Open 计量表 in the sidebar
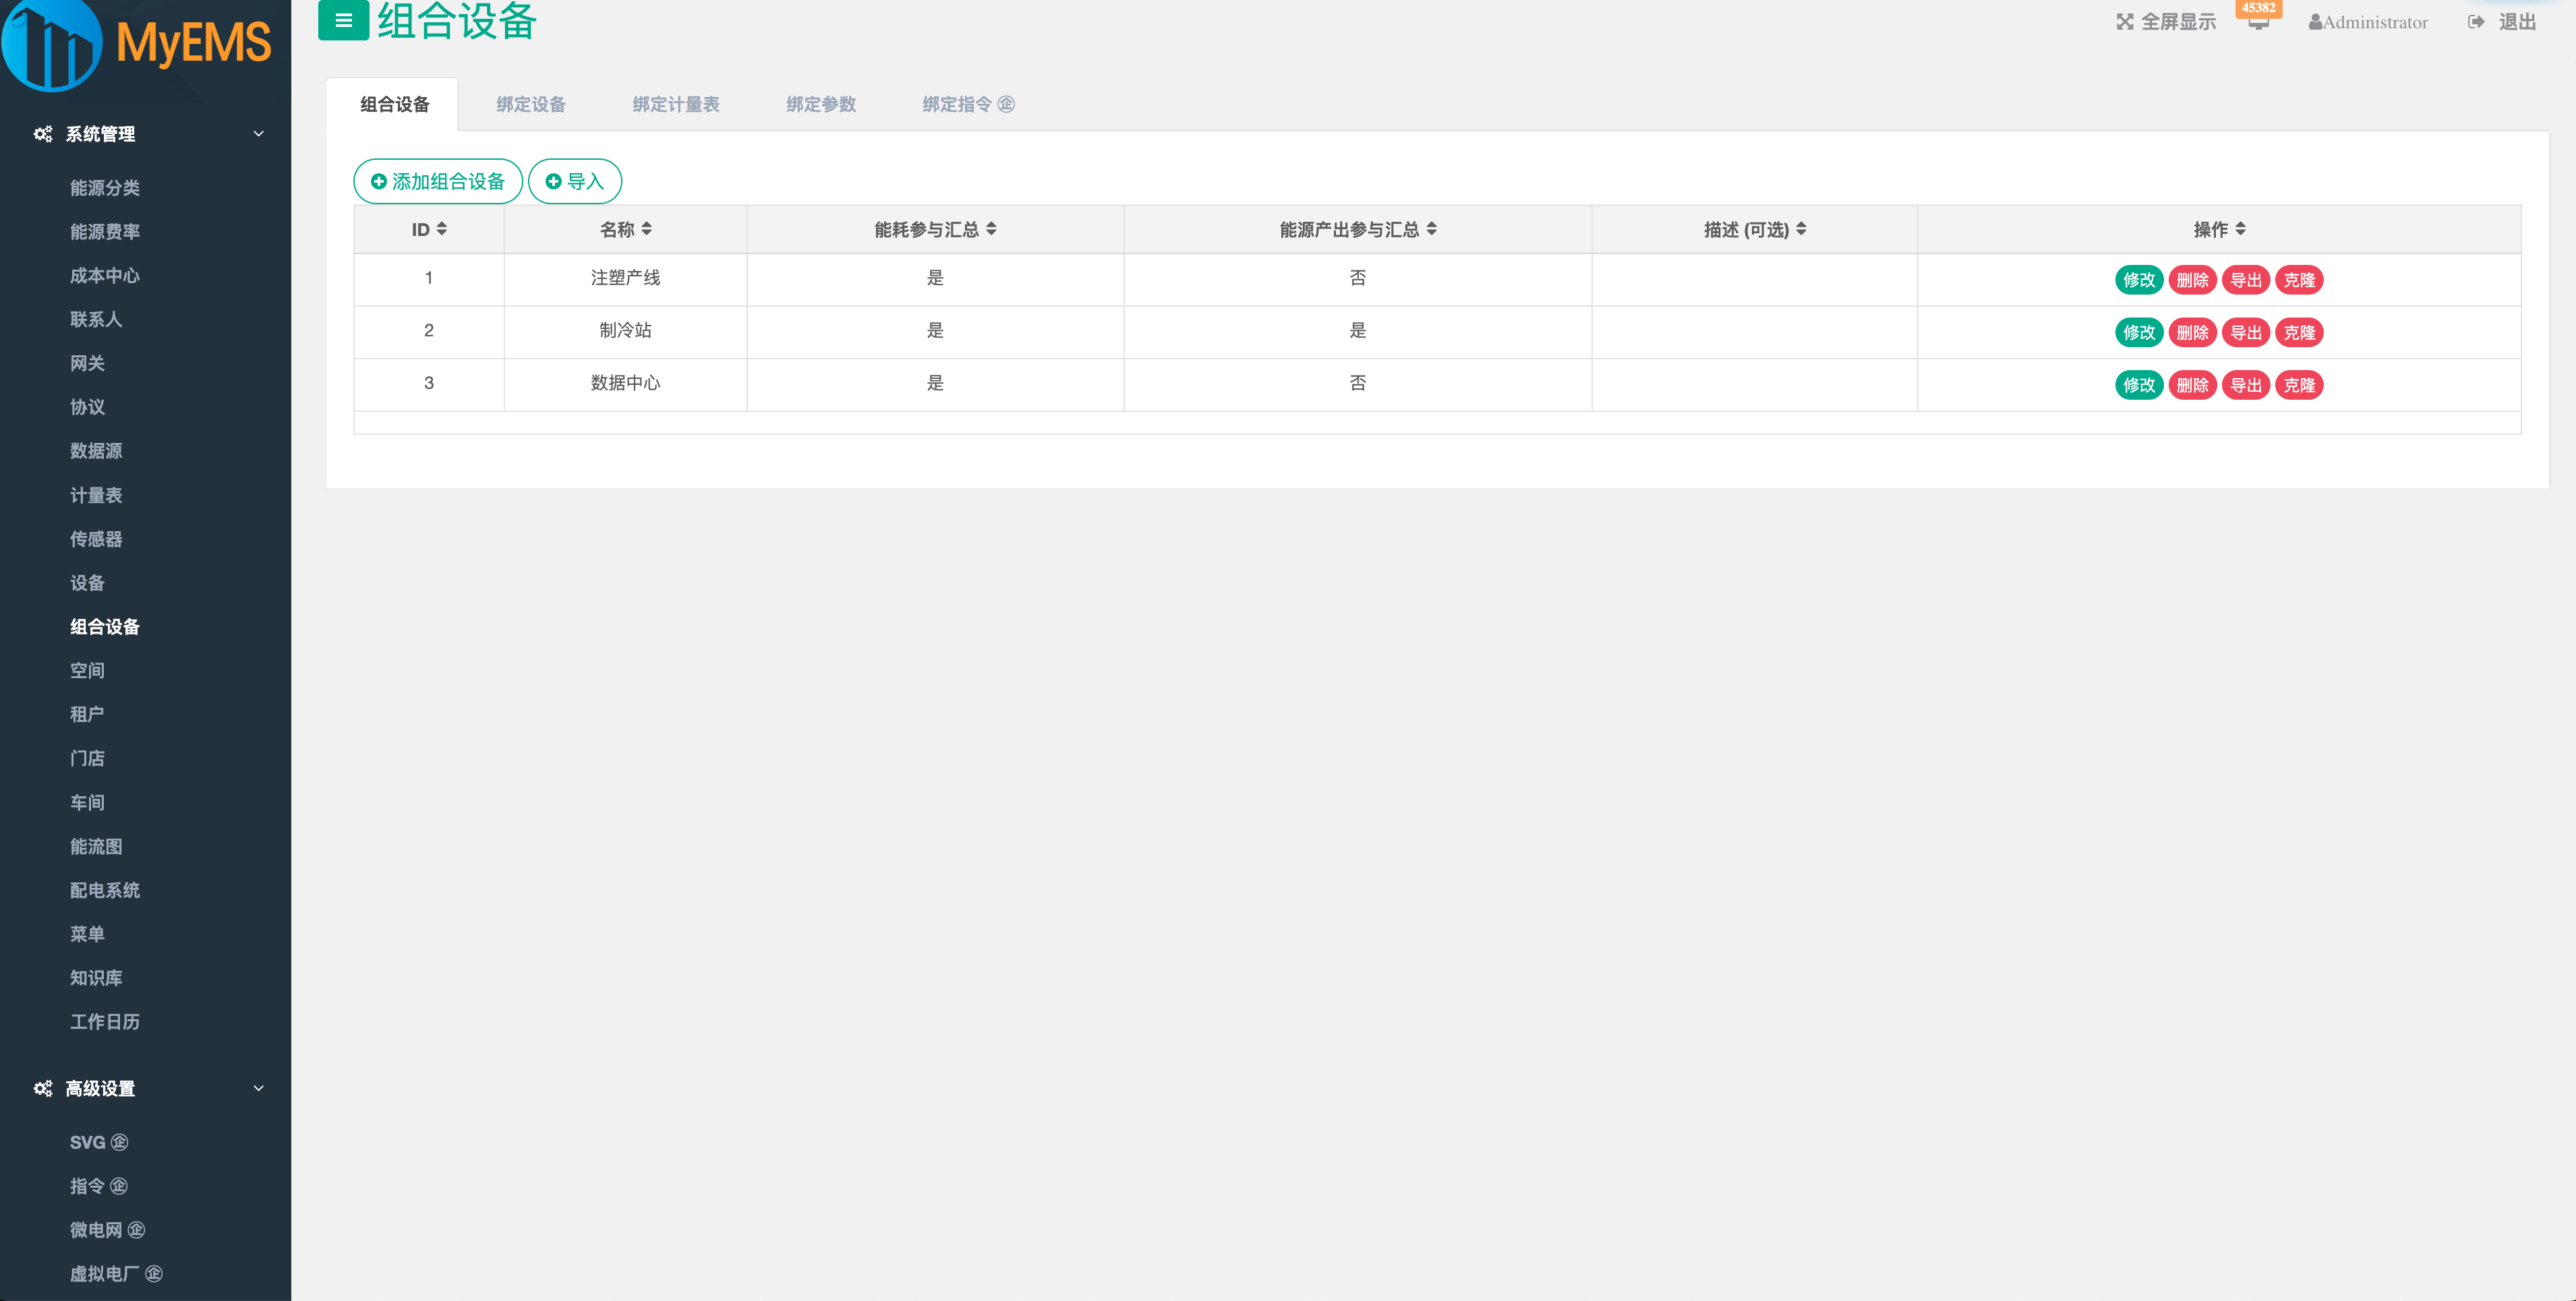This screenshot has width=2576, height=1301. click(x=96, y=495)
